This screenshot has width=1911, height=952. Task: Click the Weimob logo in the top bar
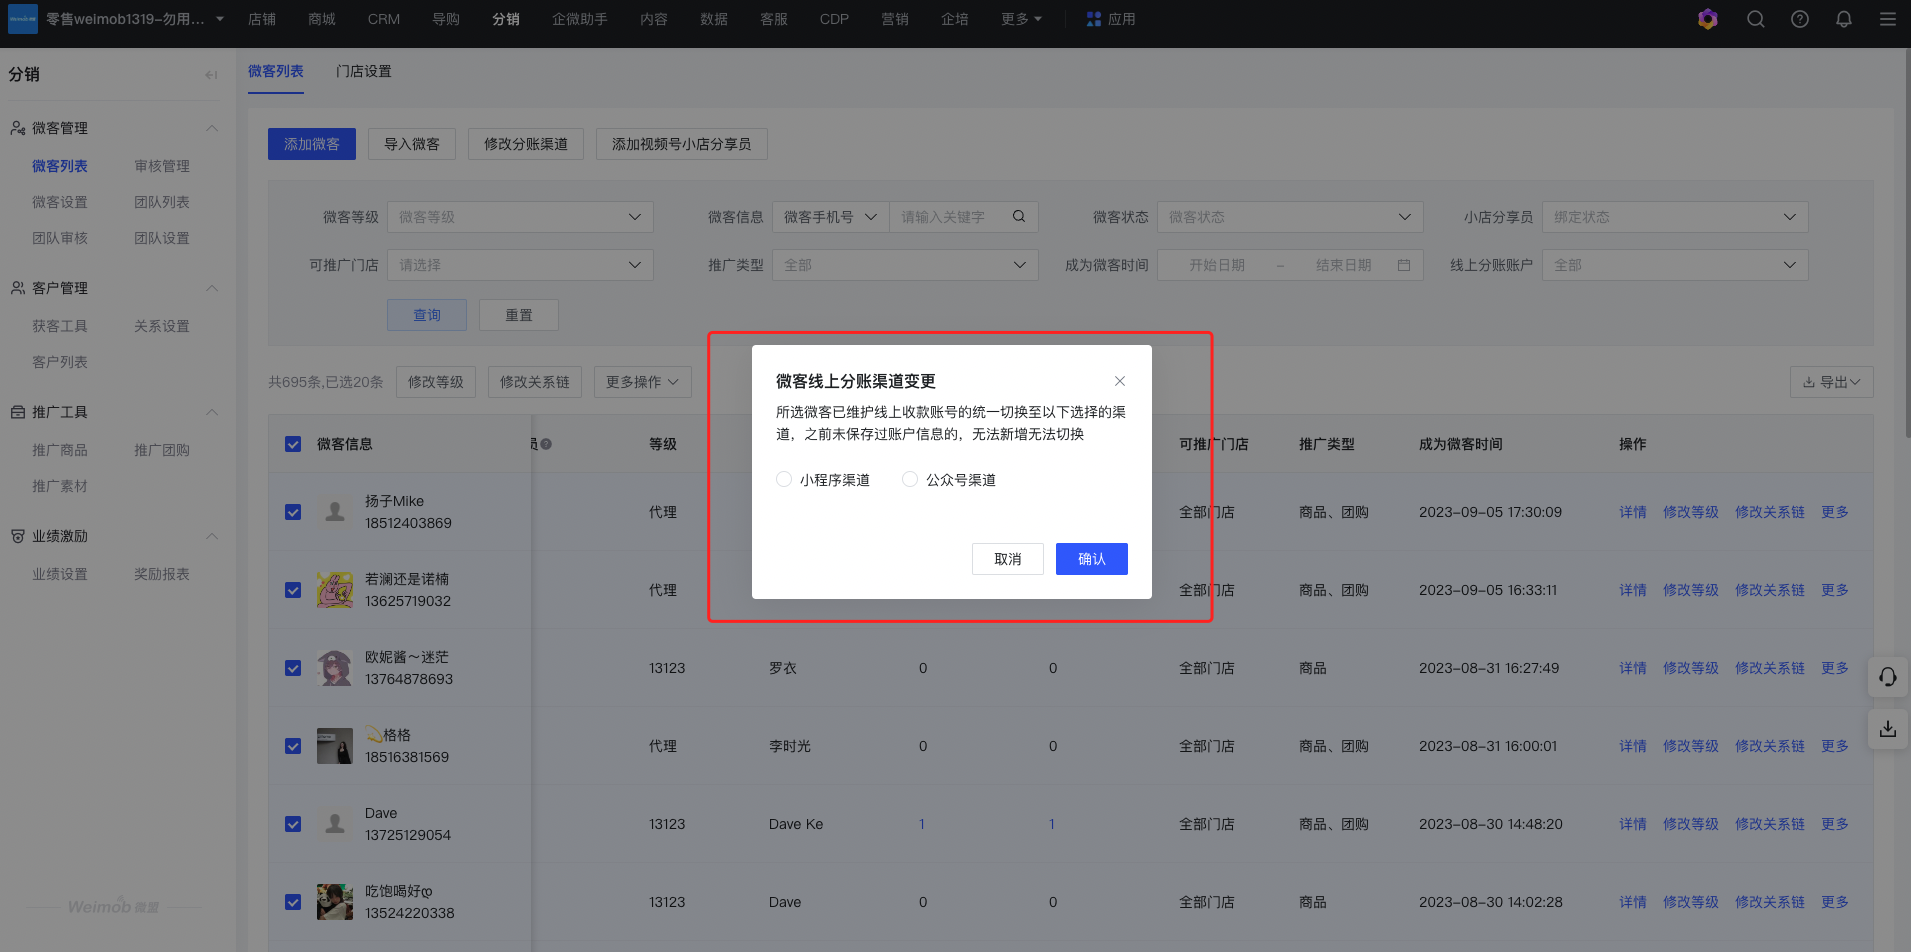(x=22, y=19)
